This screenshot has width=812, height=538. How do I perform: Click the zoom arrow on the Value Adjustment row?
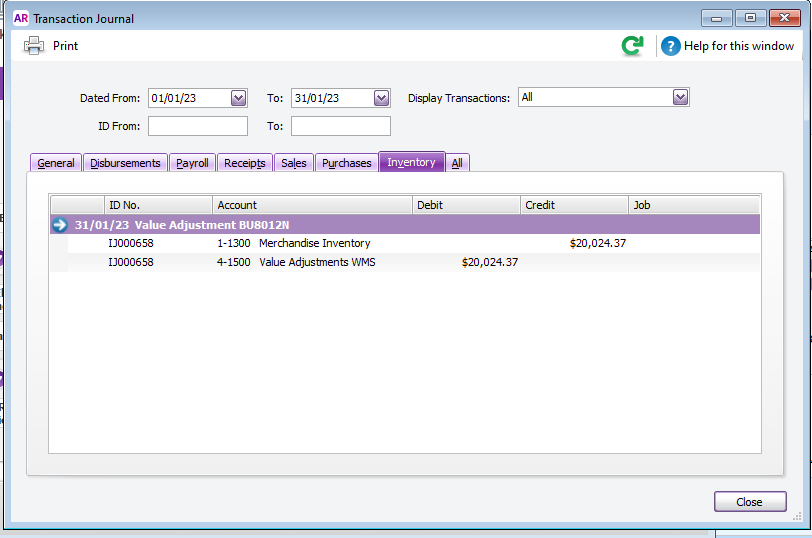[x=60, y=225]
